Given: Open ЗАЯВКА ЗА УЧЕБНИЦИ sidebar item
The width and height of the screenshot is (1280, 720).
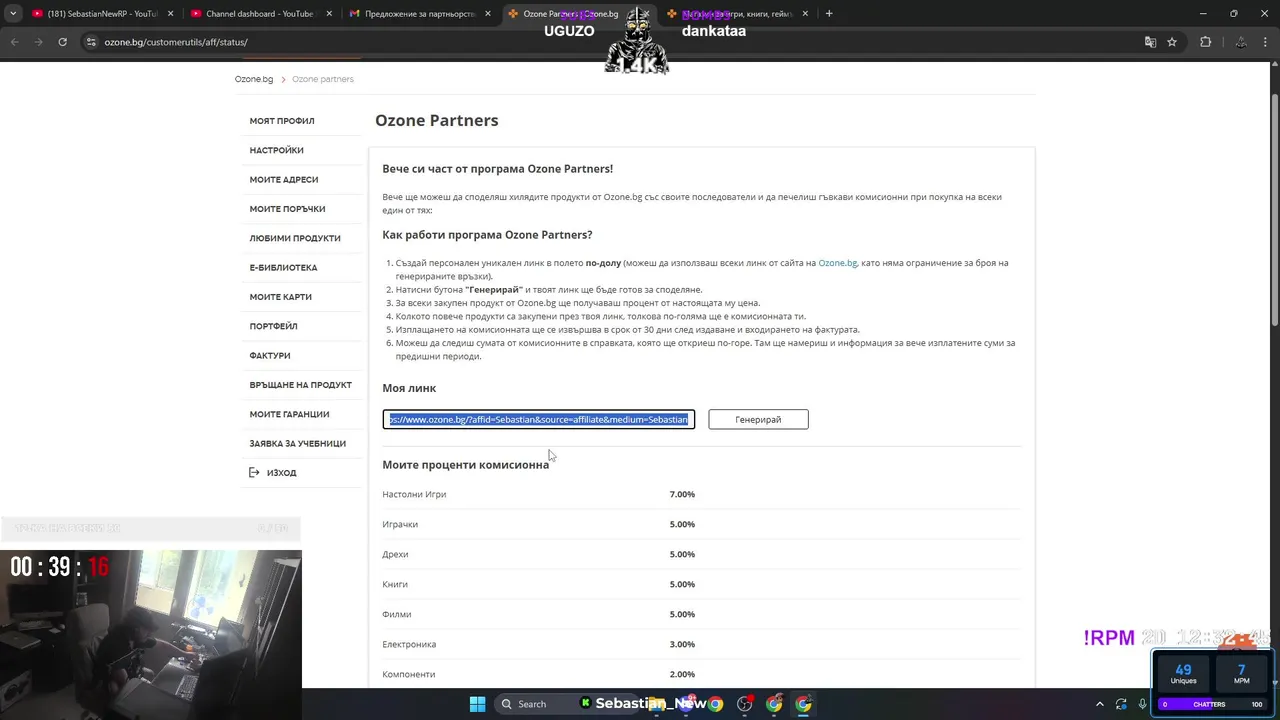Looking at the screenshot, I should 298,444.
